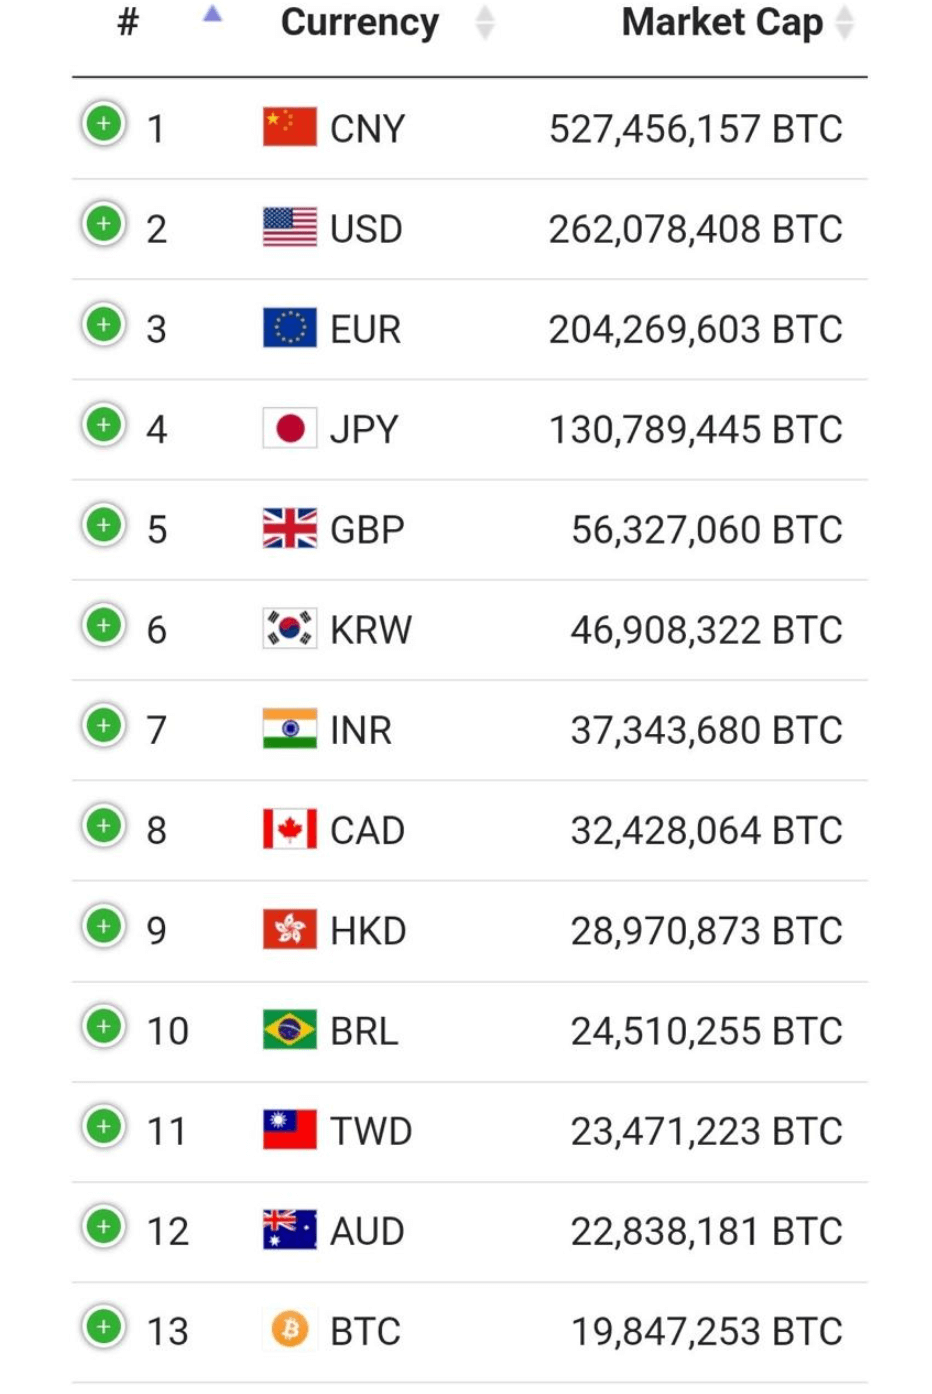Sort table by Market Cap header
Viewport: 932px width, 1394px height.
point(722,22)
